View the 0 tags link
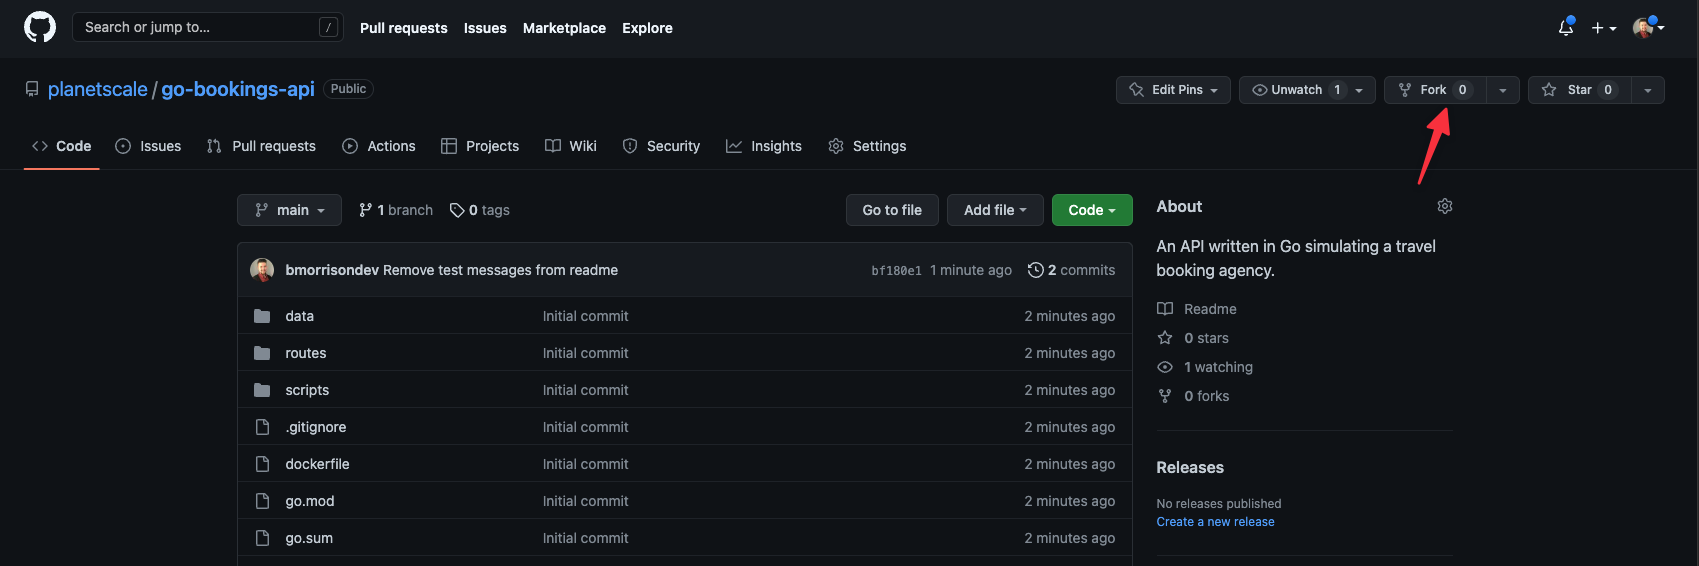The width and height of the screenshot is (1699, 566). pyautogui.click(x=480, y=210)
